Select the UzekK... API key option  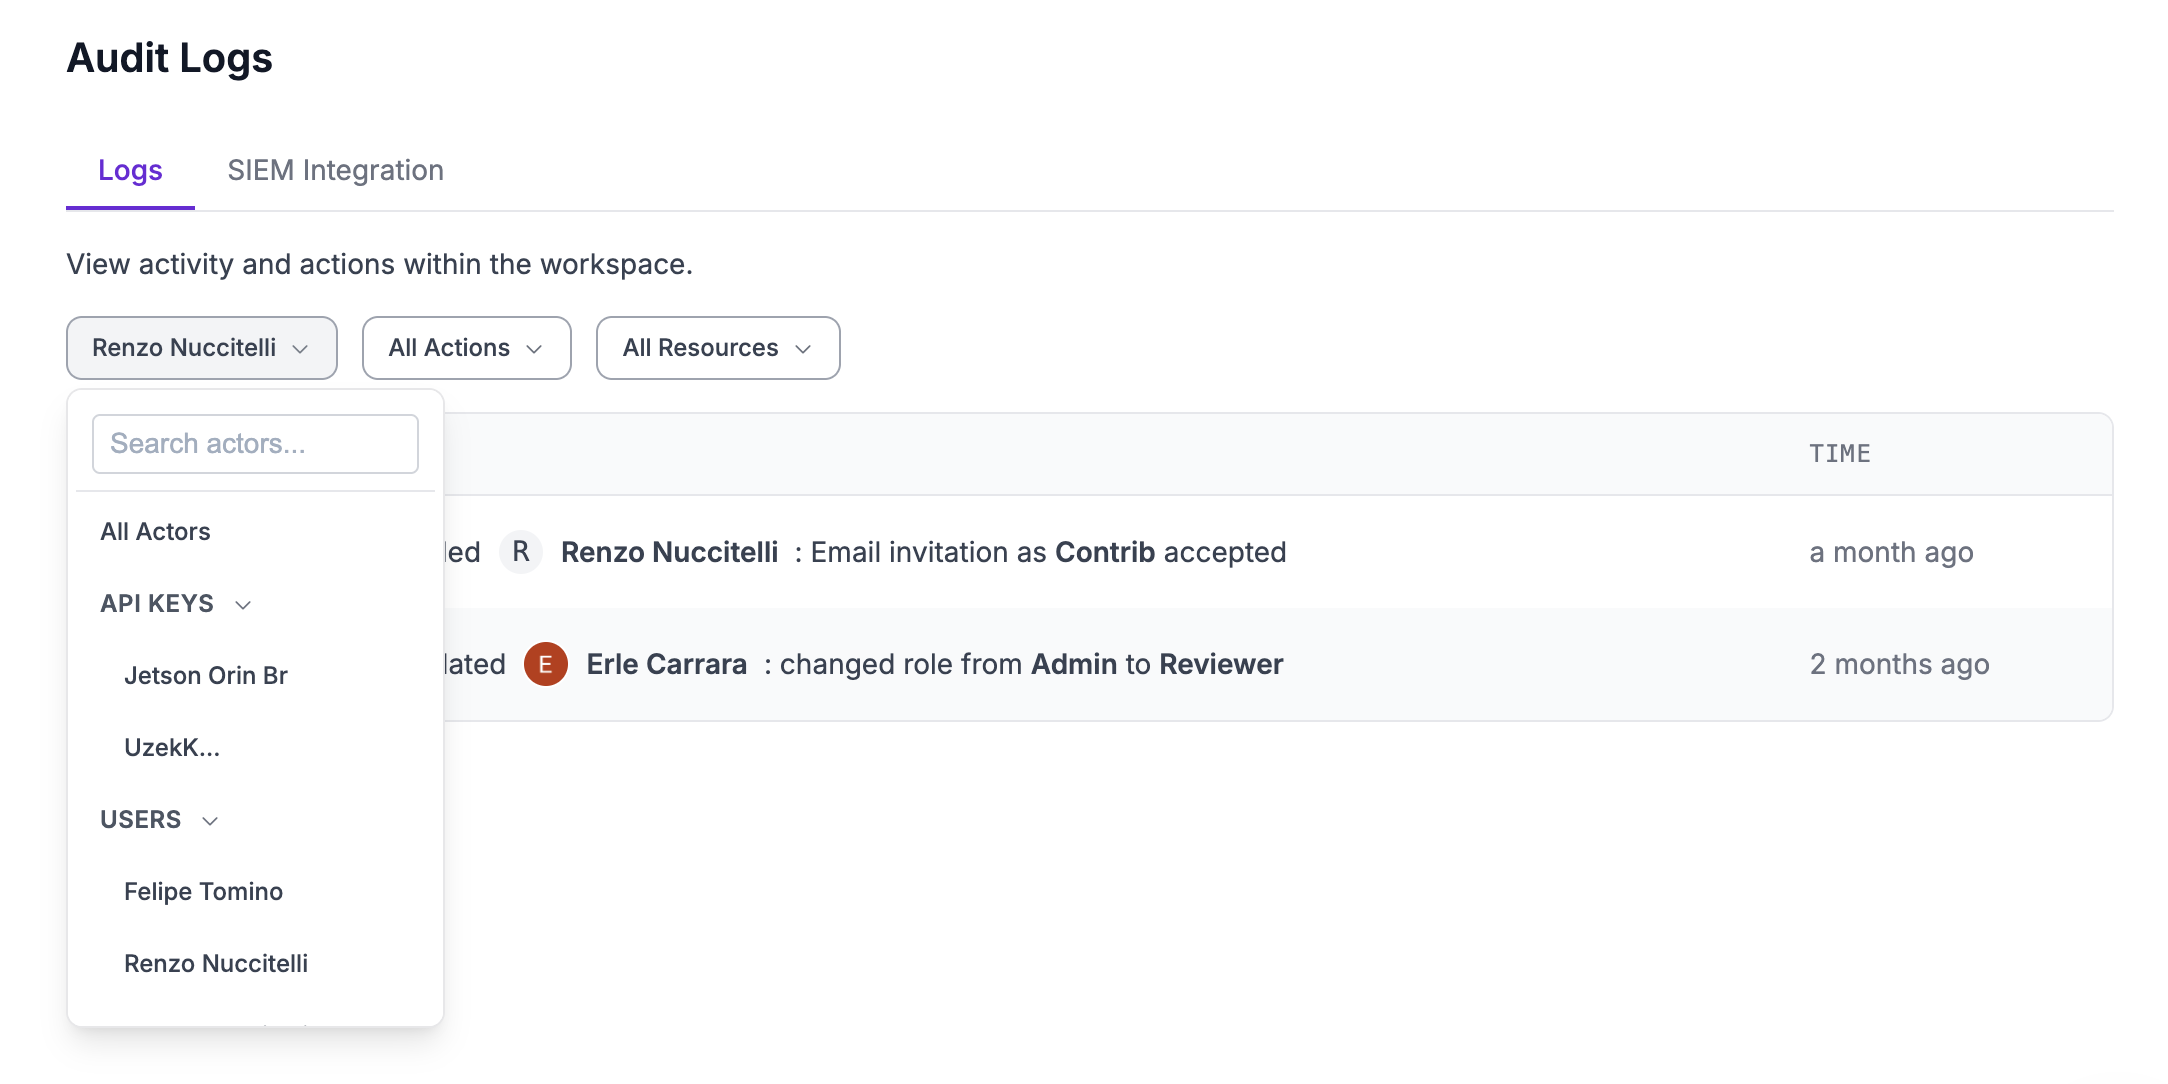pos(172,748)
